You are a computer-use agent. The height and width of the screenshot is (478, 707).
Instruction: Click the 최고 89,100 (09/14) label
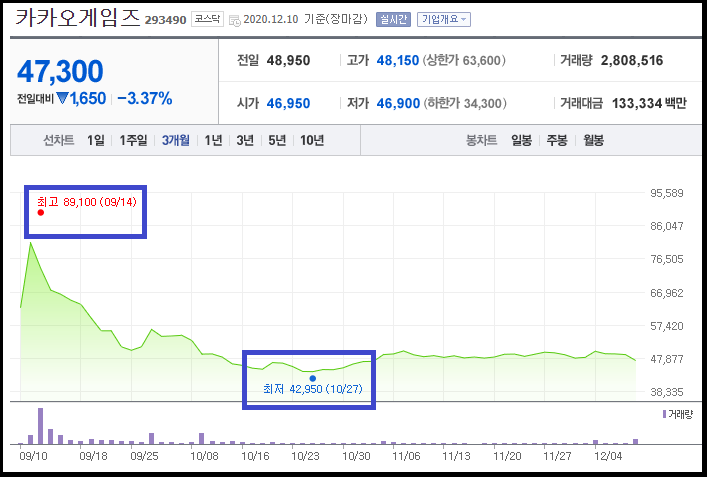click(87, 202)
